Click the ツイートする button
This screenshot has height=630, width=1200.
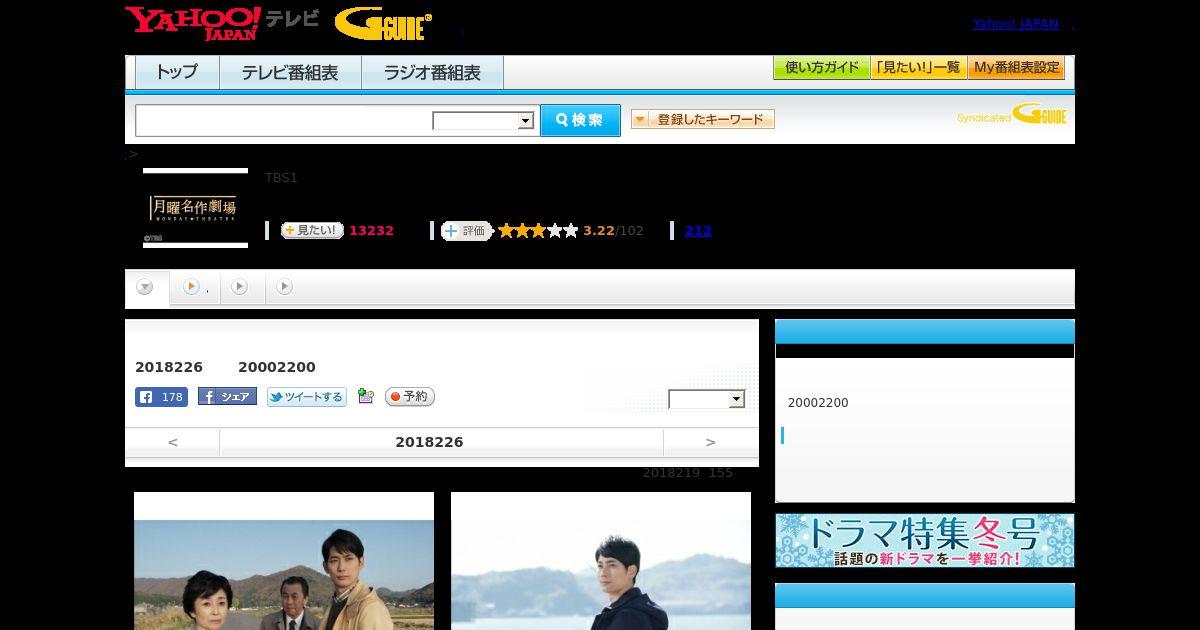(306, 397)
